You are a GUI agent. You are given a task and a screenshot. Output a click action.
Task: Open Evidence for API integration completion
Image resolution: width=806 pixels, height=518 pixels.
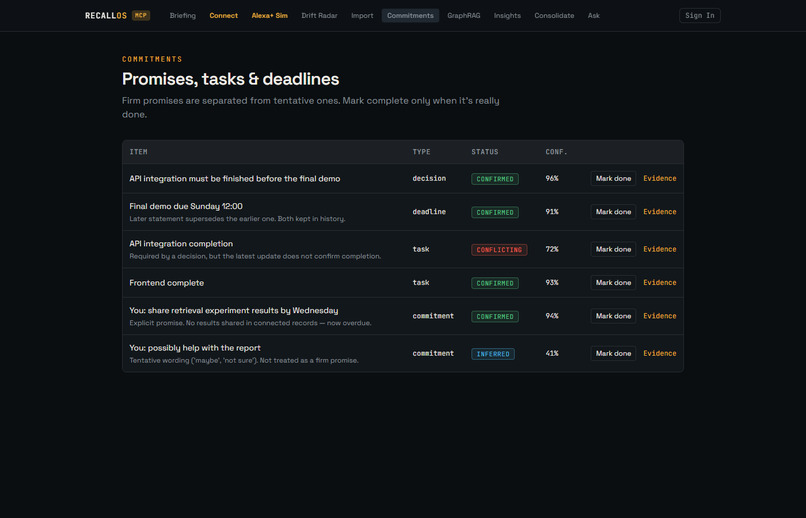click(660, 249)
